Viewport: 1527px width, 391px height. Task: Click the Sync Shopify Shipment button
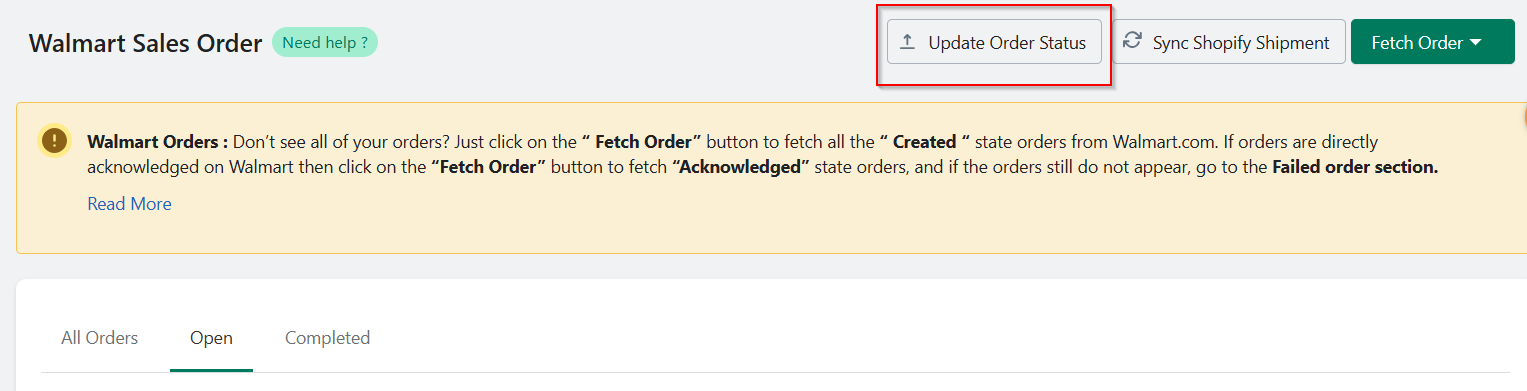(1229, 43)
